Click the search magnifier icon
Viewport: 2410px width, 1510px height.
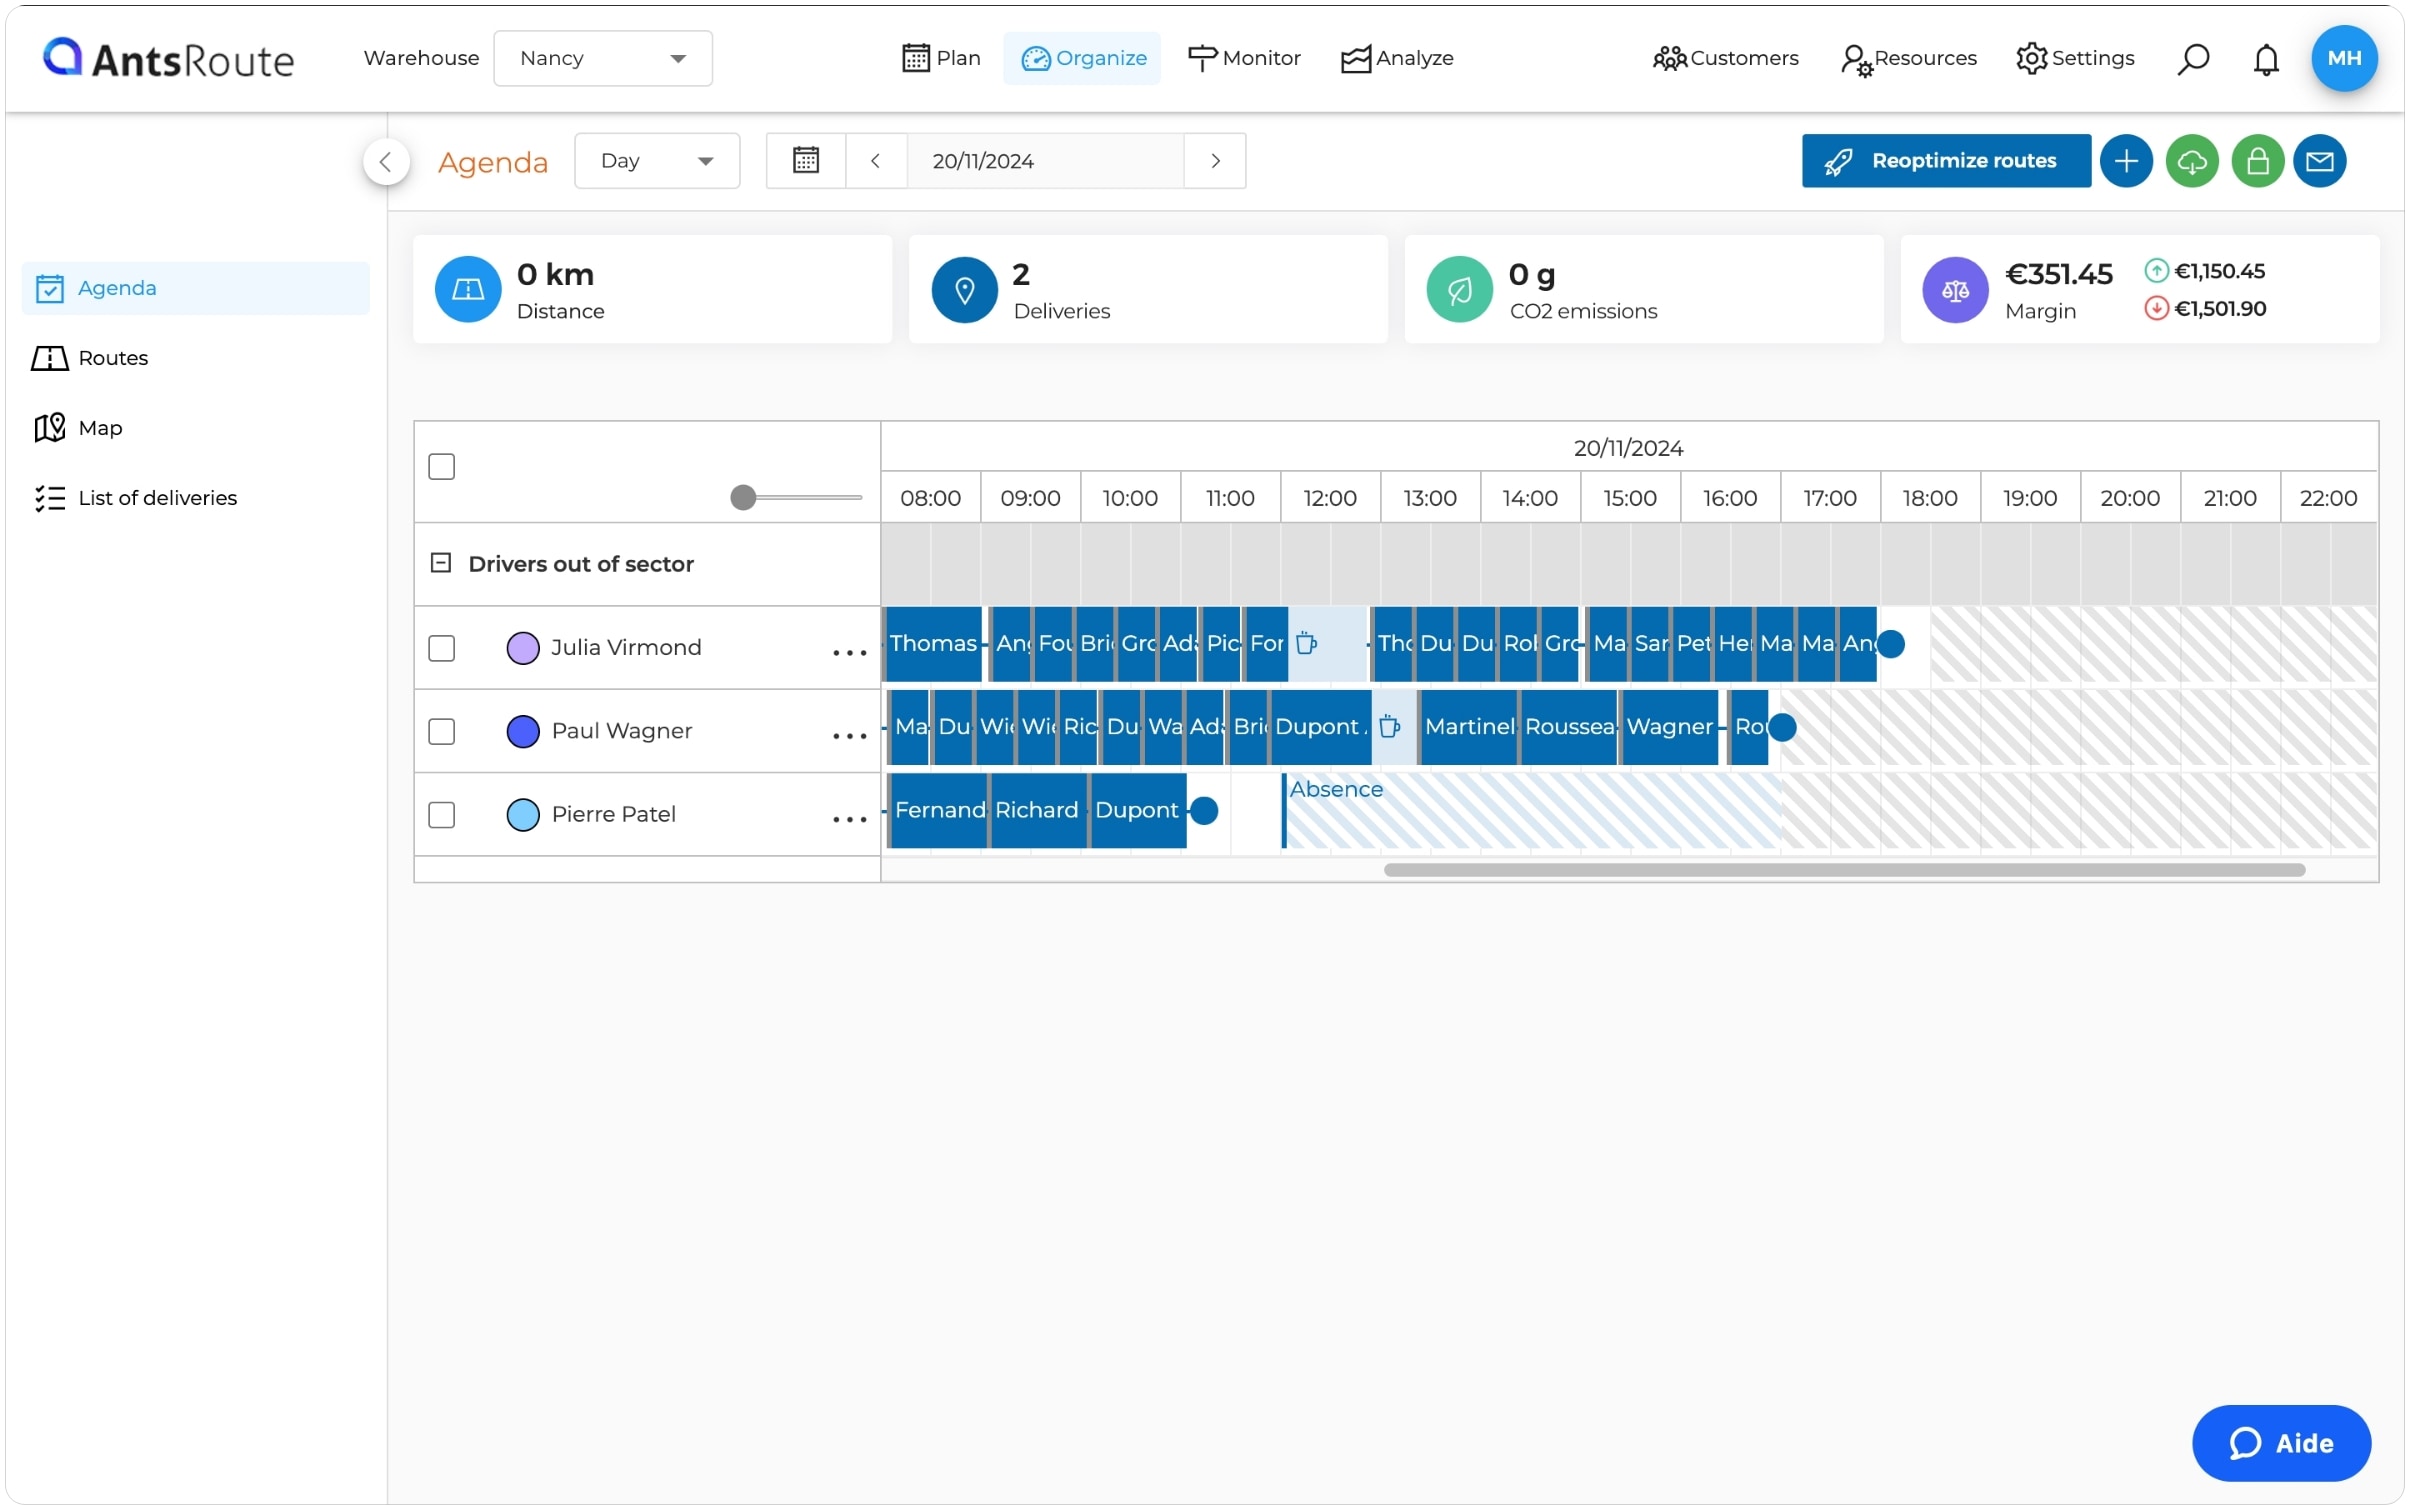[x=2192, y=59]
